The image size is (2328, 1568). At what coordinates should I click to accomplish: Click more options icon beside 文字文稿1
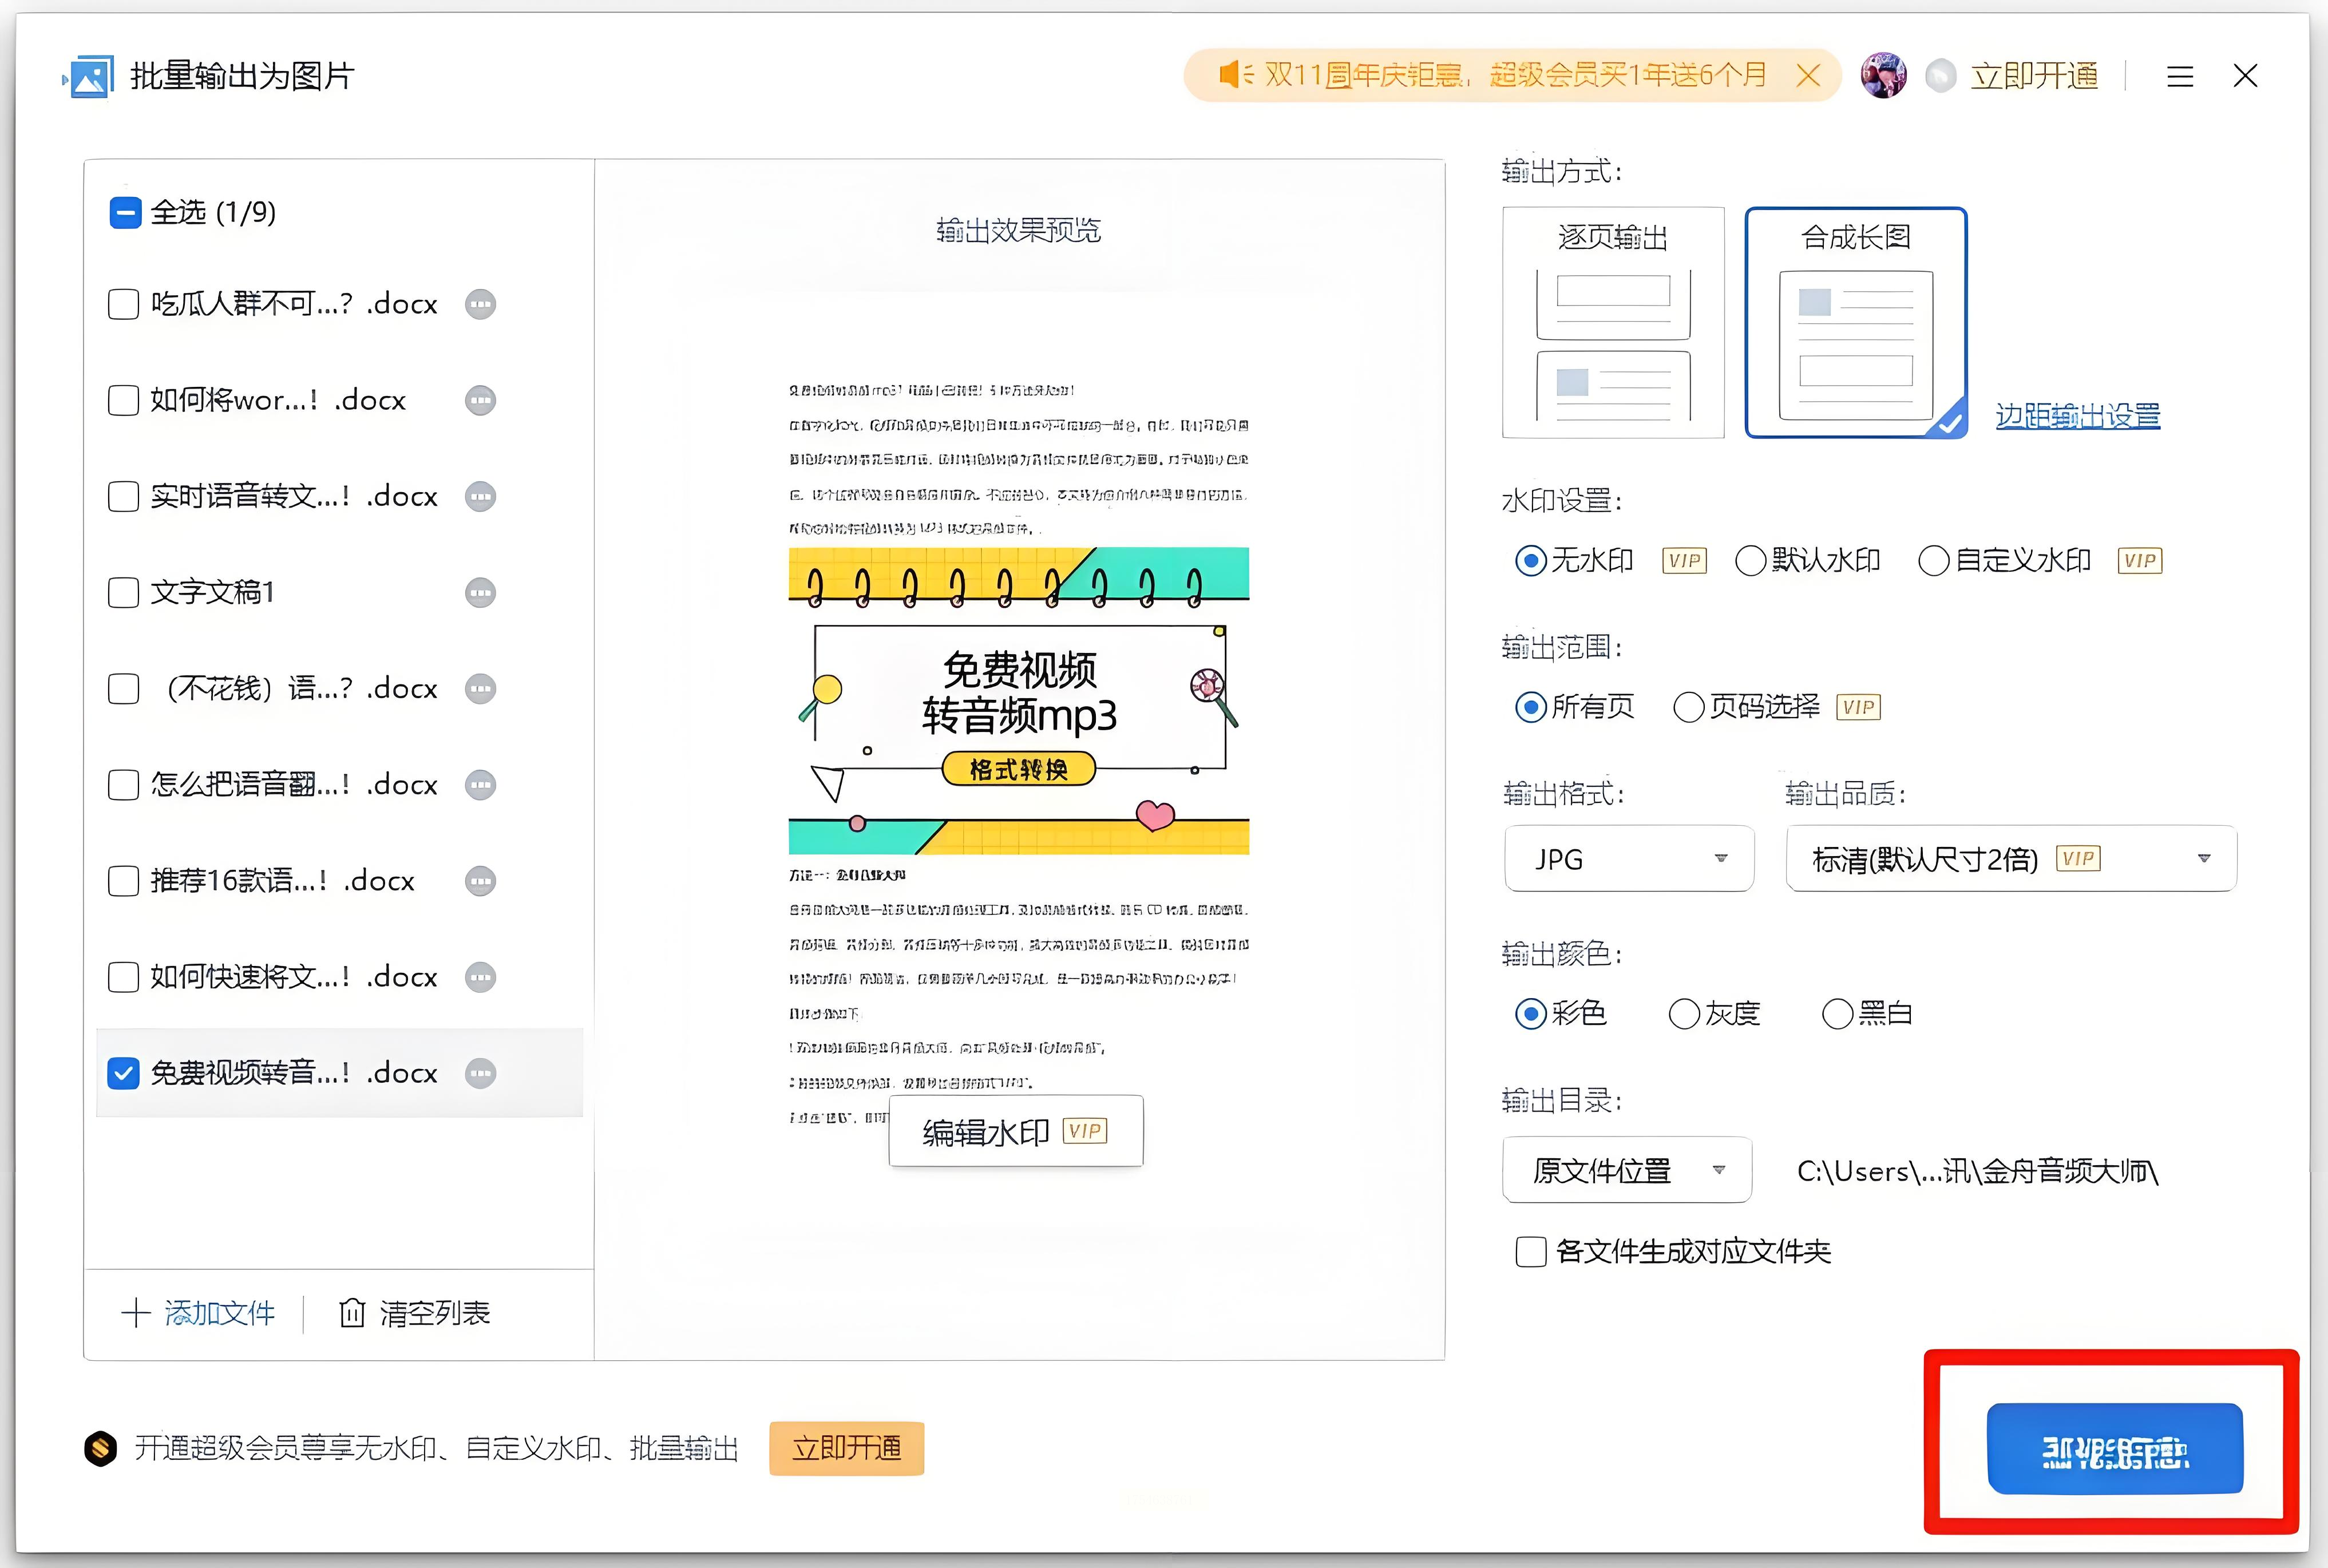pyautogui.click(x=480, y=593)
